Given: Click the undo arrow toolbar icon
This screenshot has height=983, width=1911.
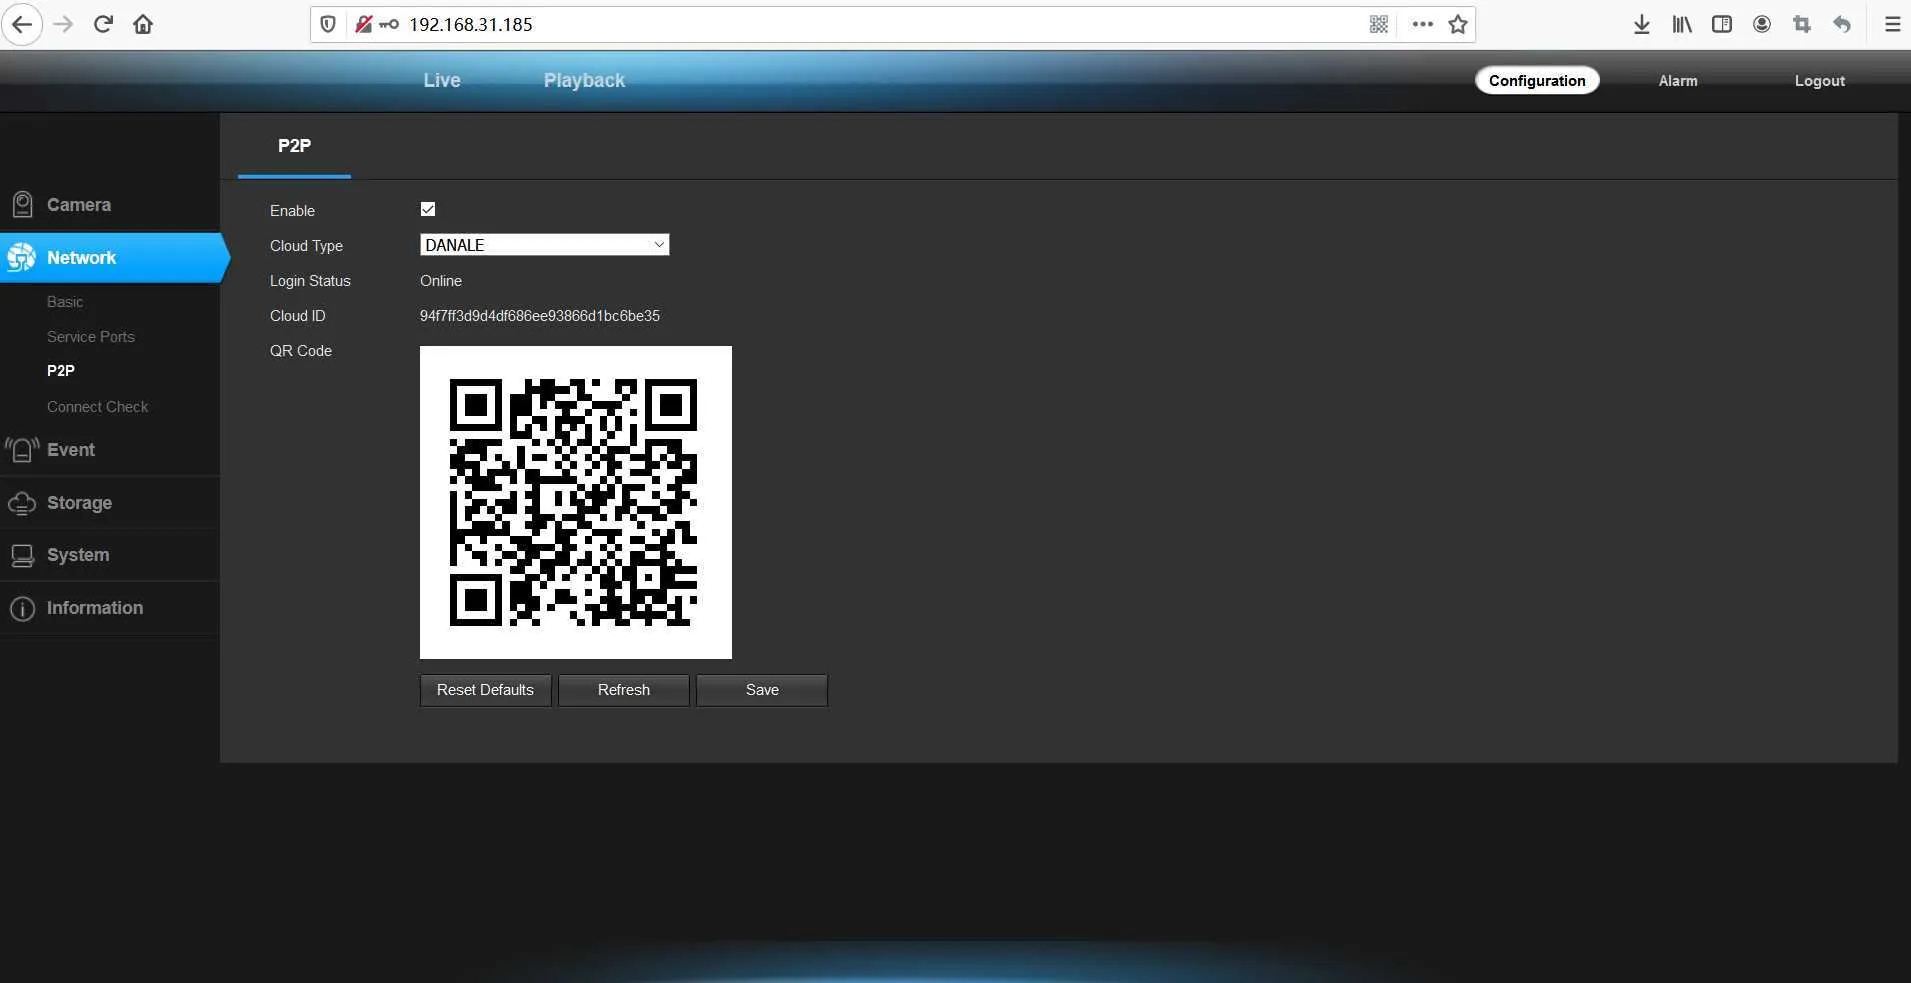Looking at the screenshot, I should point(1842,24).
